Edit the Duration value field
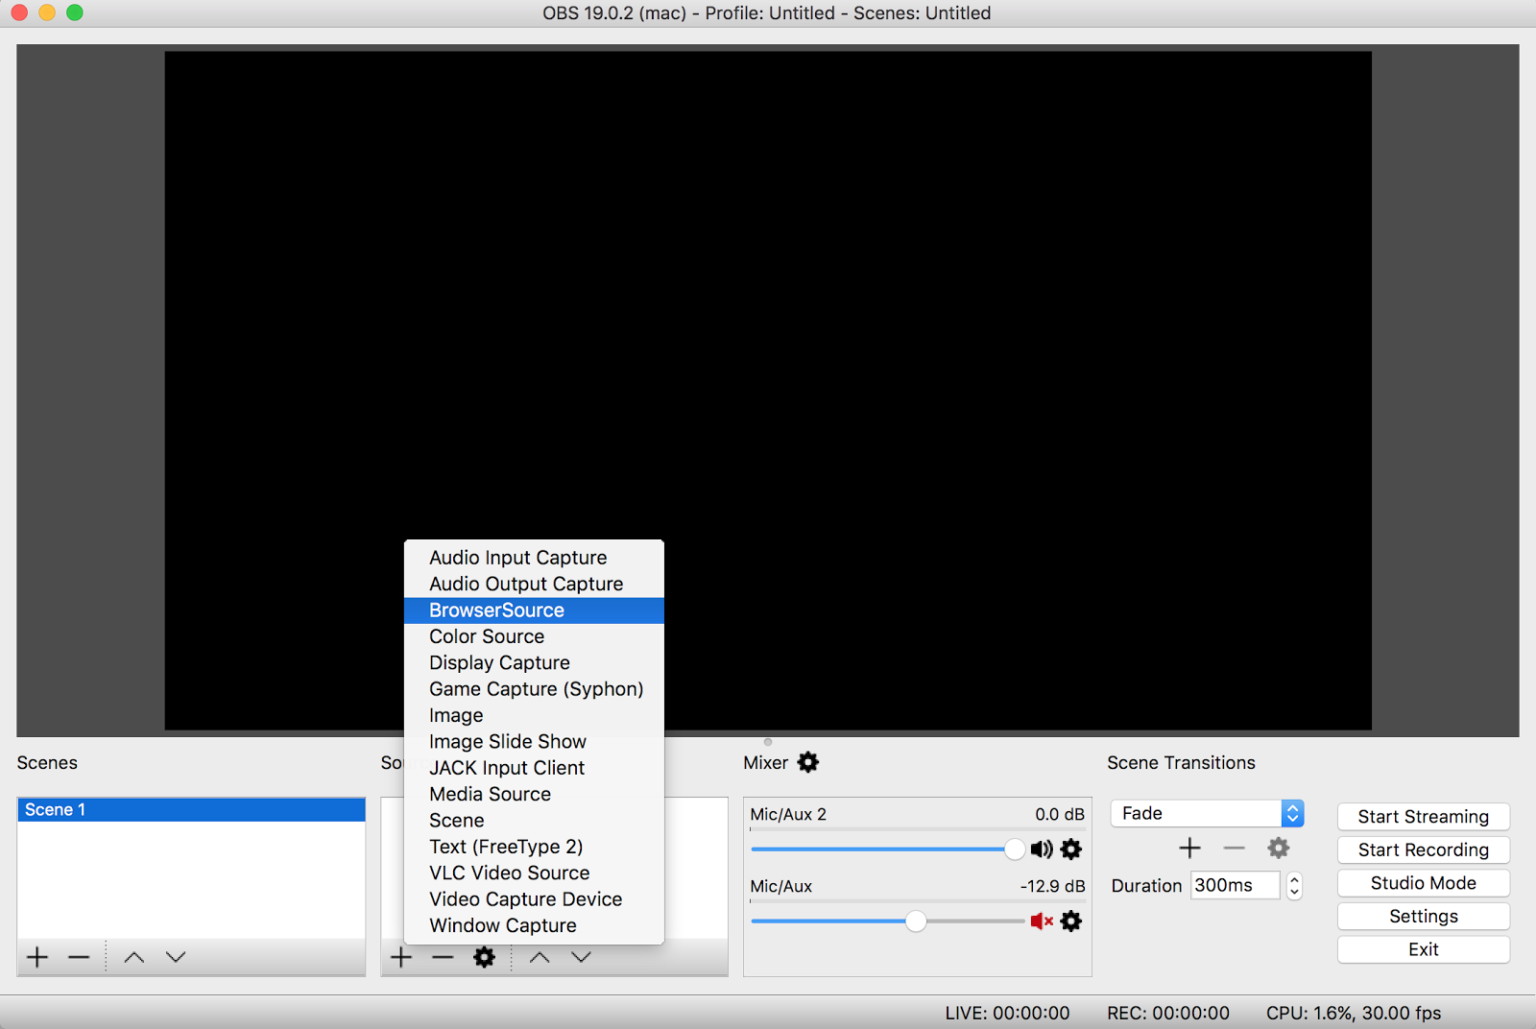Viewport: 1536px width, 1029px height. [x=1234, y=885]
